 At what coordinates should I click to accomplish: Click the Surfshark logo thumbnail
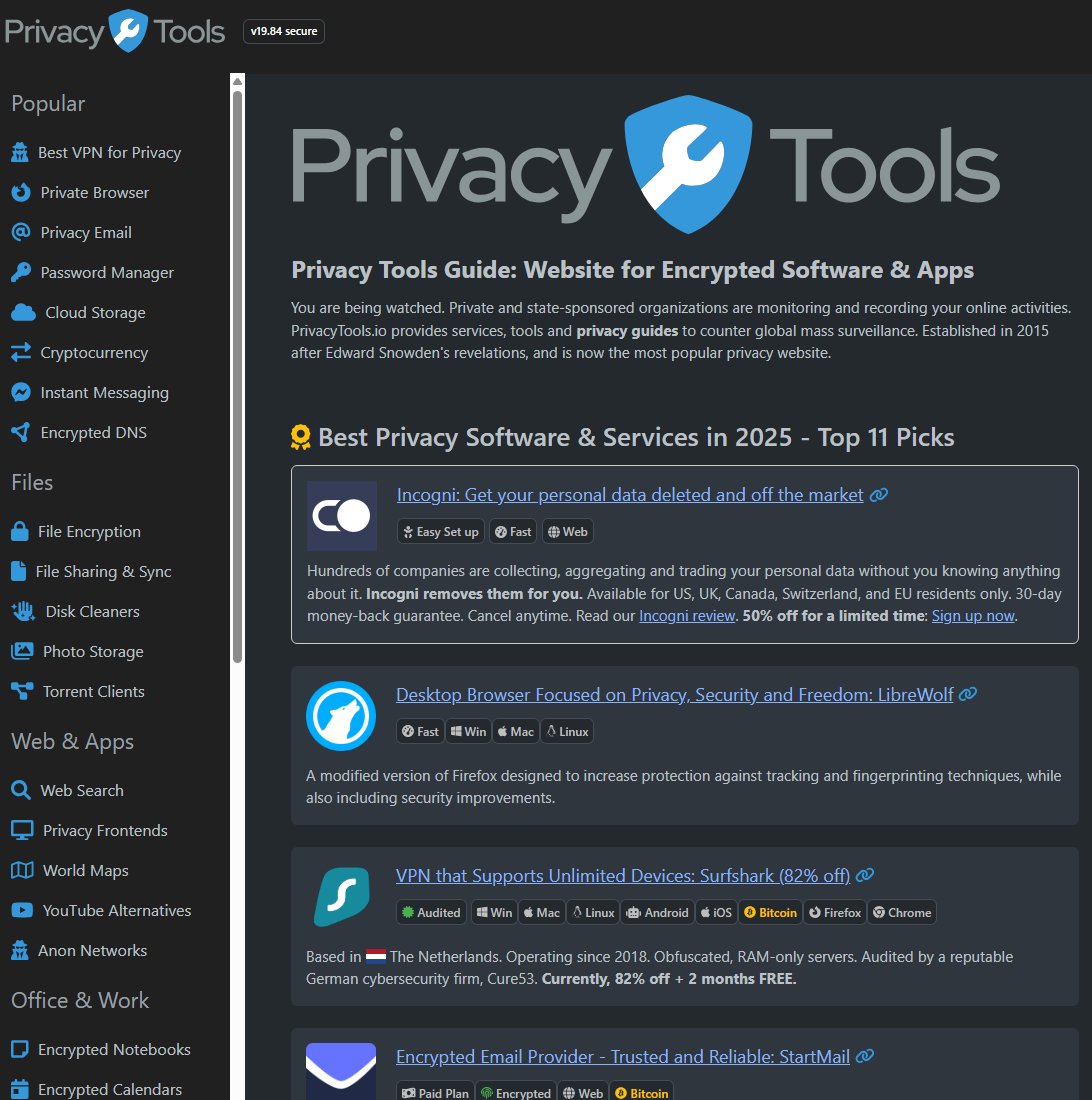[341, 897]
